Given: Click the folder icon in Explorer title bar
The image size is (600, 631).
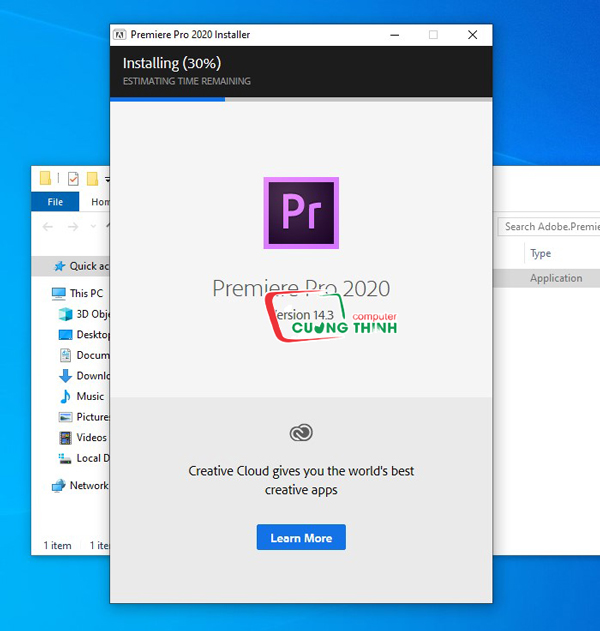Looking at the screenshot, I should [x=45, y=178].
